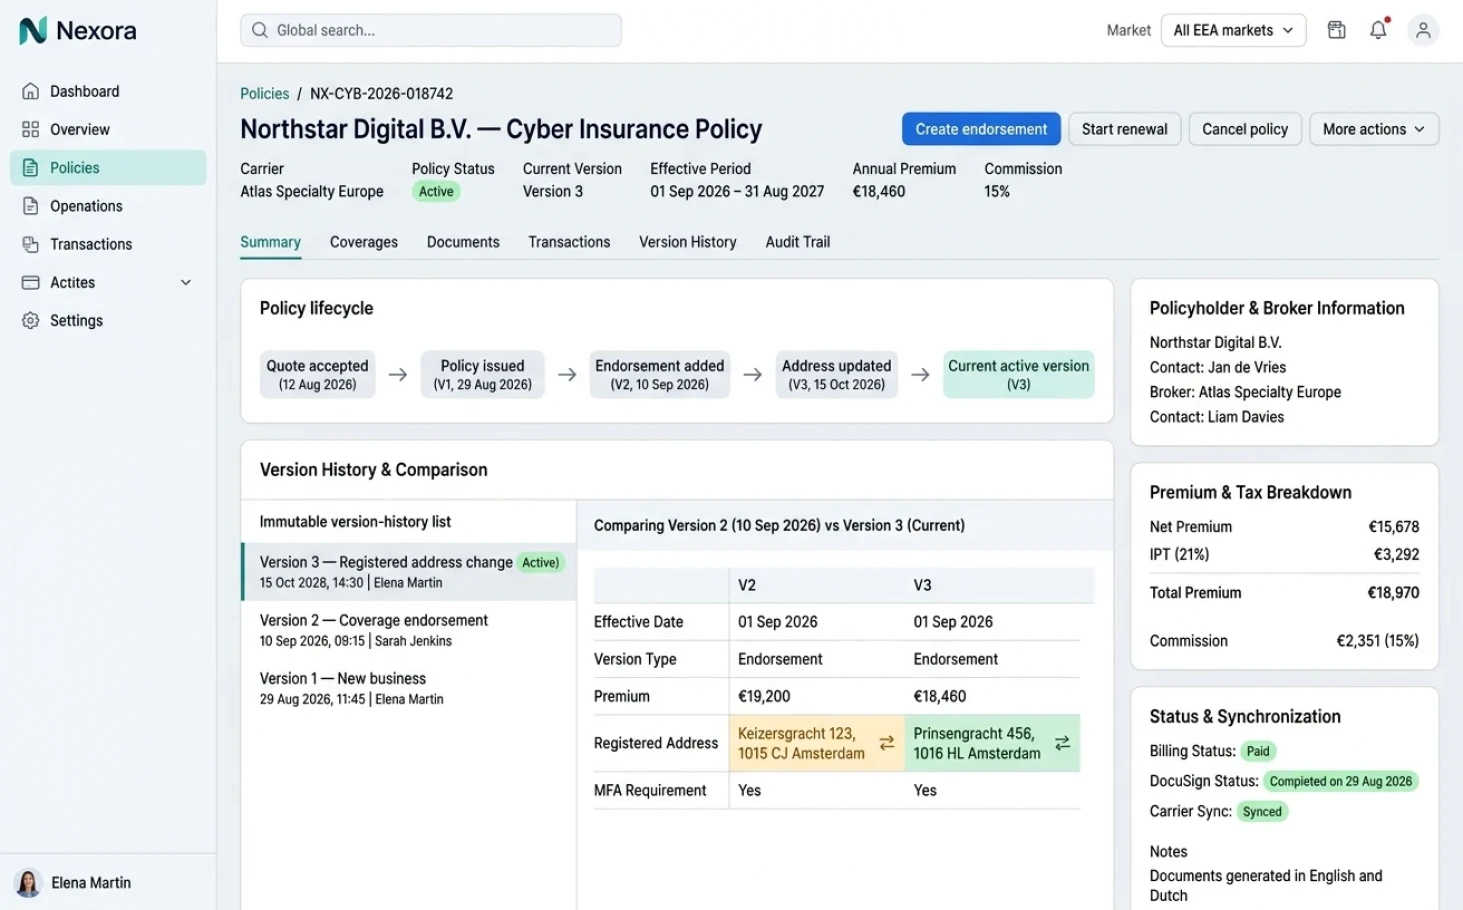
Task: Click swap arrows beside Prinsengracht address
Action: pyautogui.click(x=1062, y=743)
